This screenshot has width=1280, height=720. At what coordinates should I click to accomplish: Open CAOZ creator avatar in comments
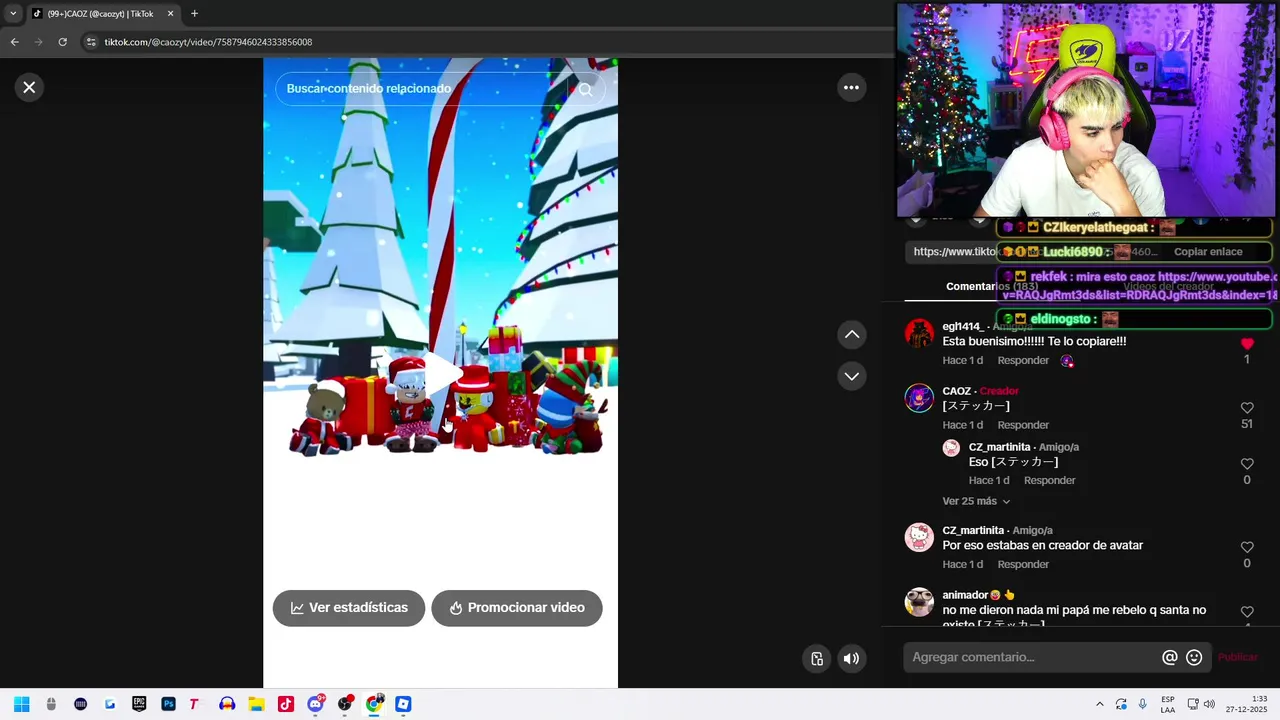pyautogui.click(x=919, y=398)
